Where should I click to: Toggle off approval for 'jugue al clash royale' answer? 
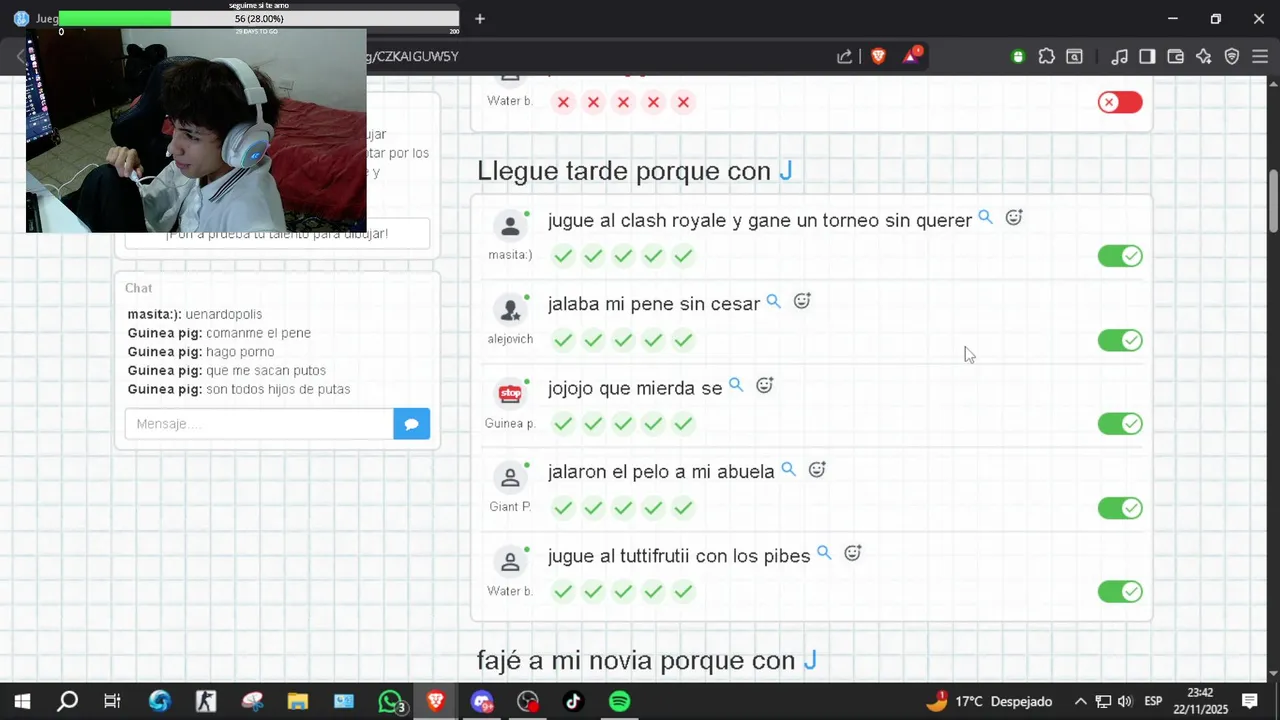click(1120, 256)
